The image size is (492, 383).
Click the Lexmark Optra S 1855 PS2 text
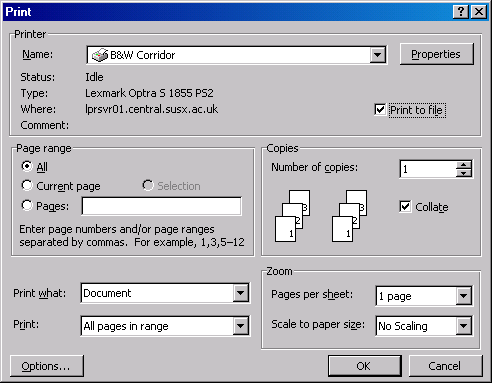point(149,93)
